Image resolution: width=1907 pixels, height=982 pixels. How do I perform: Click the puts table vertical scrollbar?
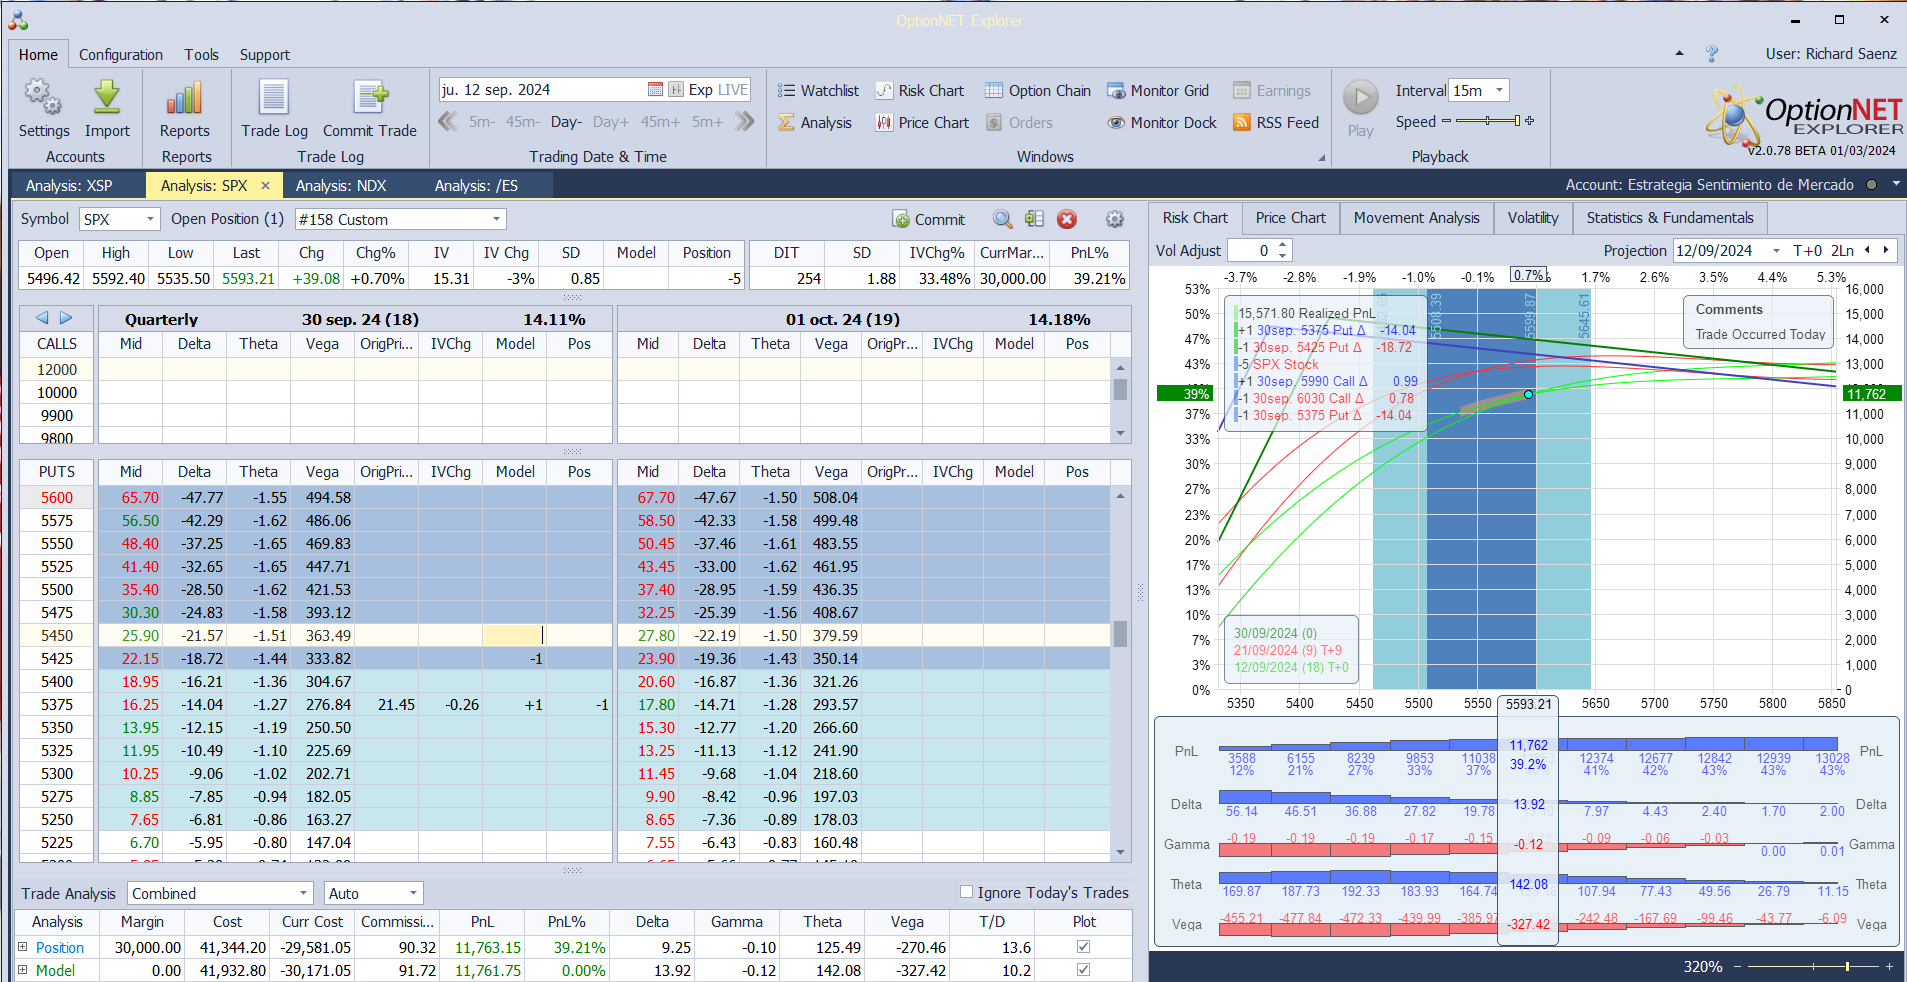click(1120, 674)
